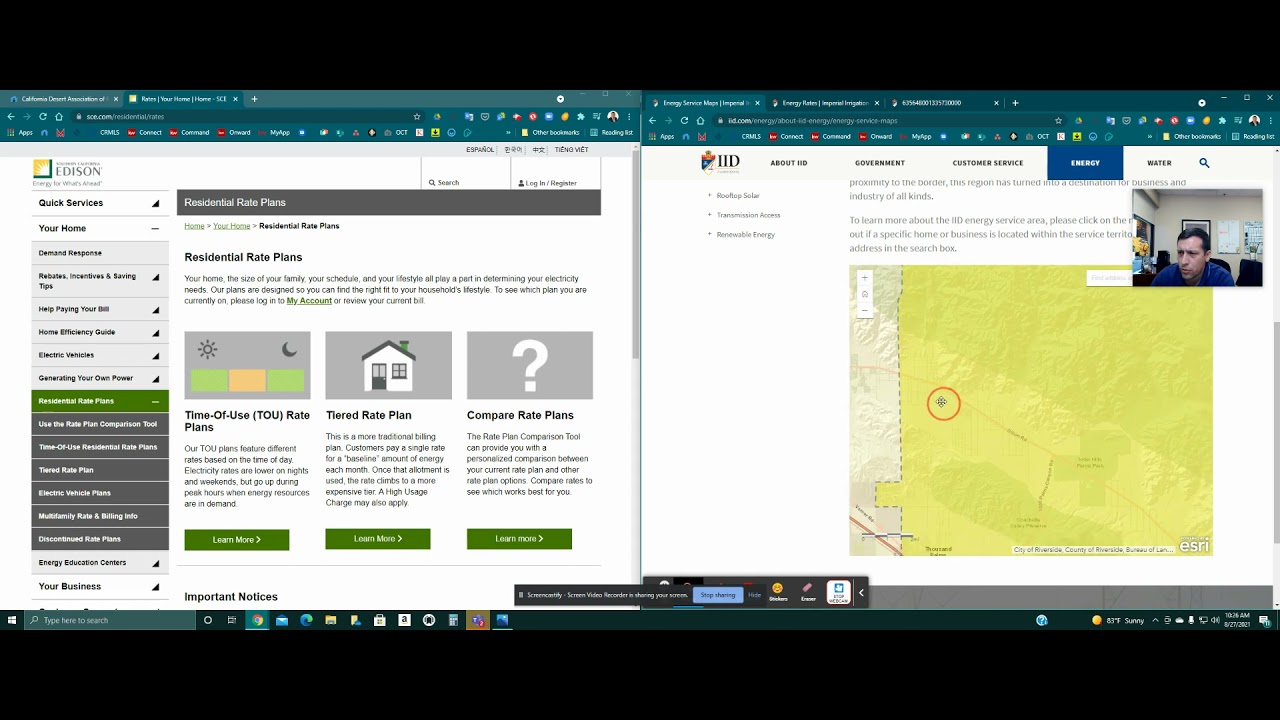Open the Windows Start menu
Image resolution: width=1280 pixels, height=720 pixels.
[x=12, y=620]
